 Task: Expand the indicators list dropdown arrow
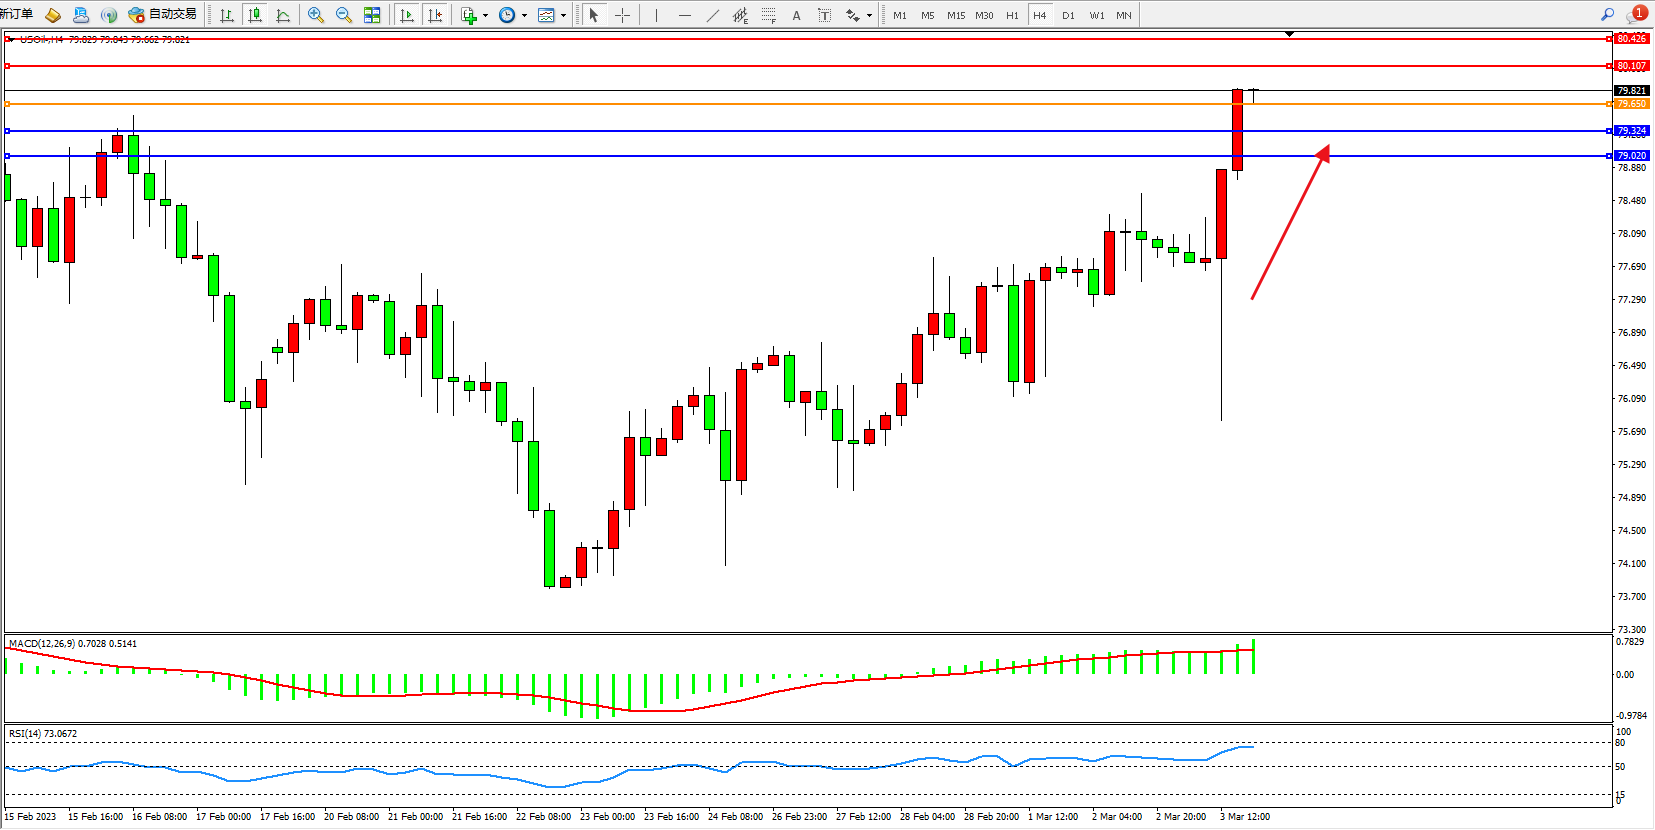point(486,15)
